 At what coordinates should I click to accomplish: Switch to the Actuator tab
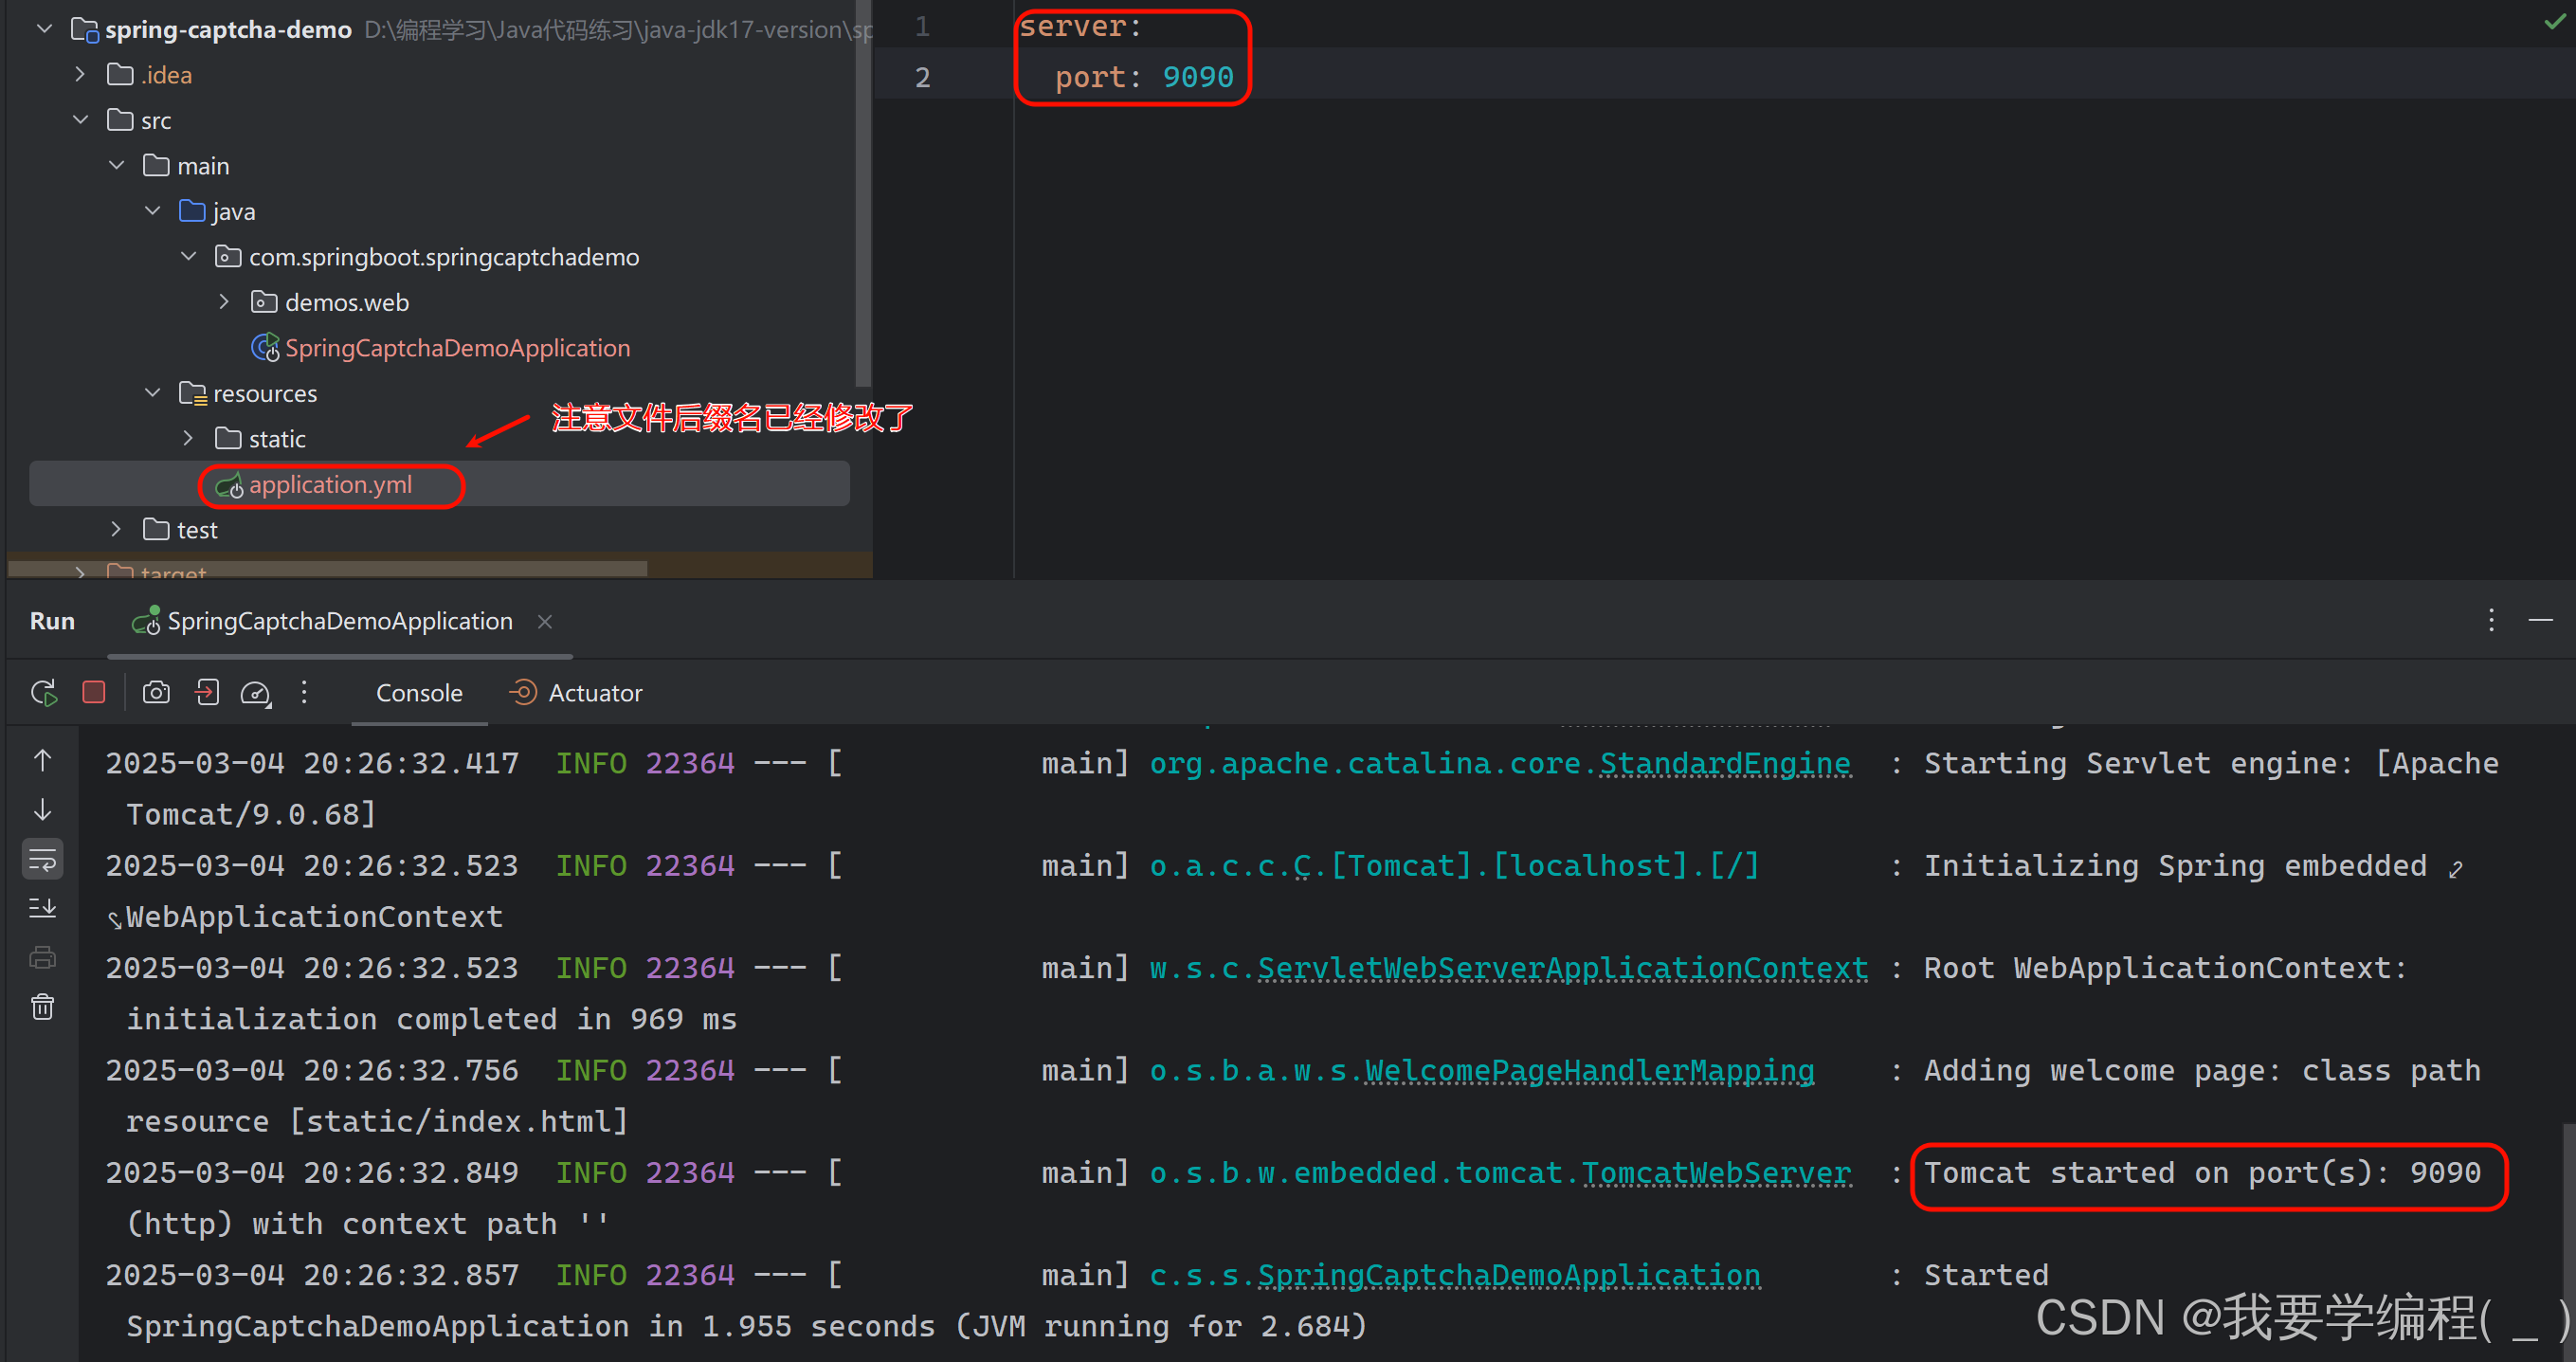point(595,692)
